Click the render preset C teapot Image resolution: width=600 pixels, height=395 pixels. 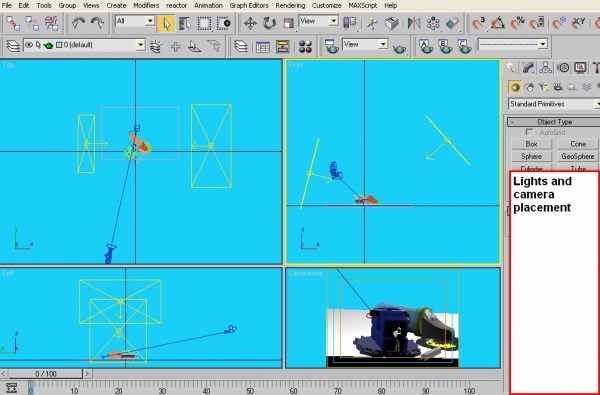click(464, 46)
